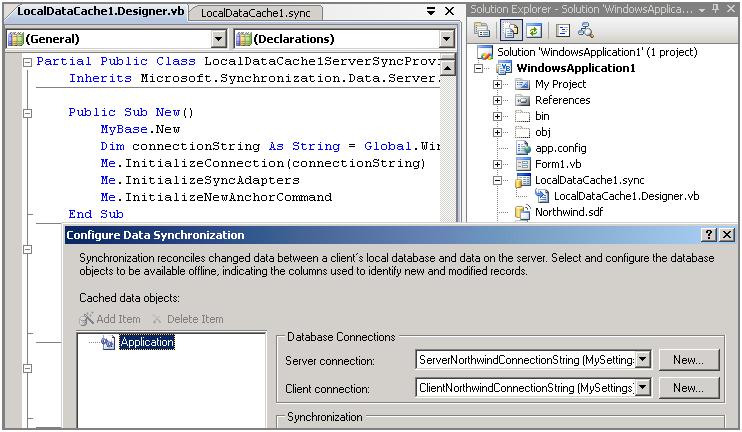Click the Properties icon in Solution Explorer toolbar
This screenshot has width=742, height=432.
[x=483, y=30]
